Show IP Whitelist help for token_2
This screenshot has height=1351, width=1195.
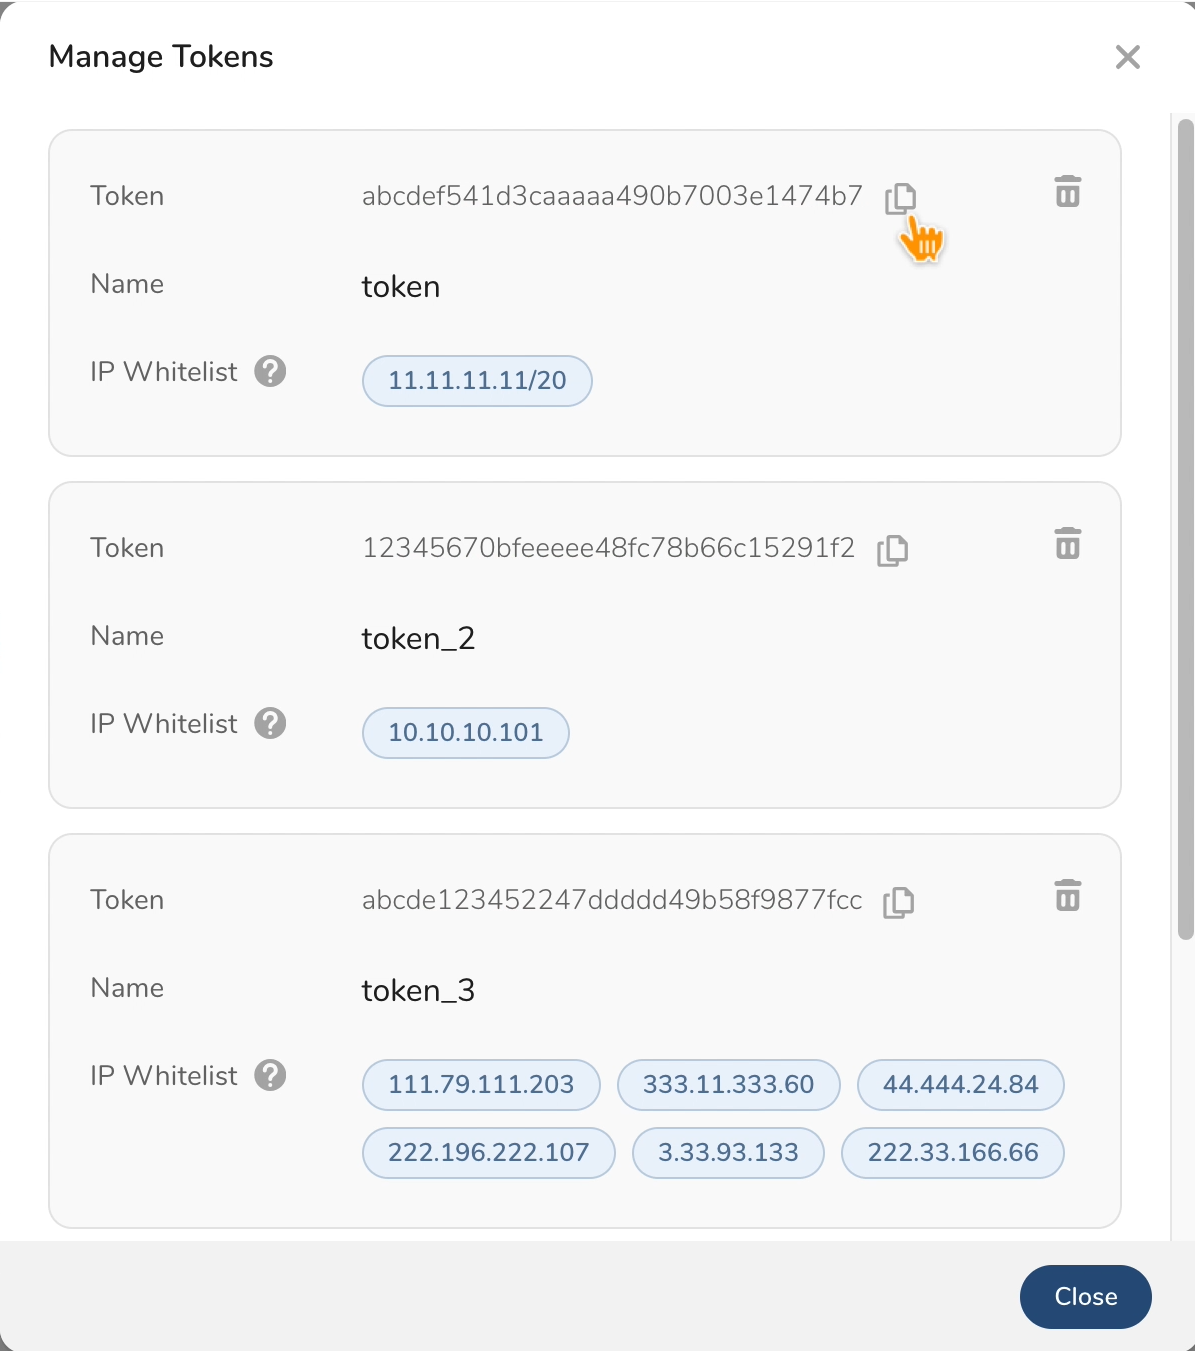click(x=270, y=723)
